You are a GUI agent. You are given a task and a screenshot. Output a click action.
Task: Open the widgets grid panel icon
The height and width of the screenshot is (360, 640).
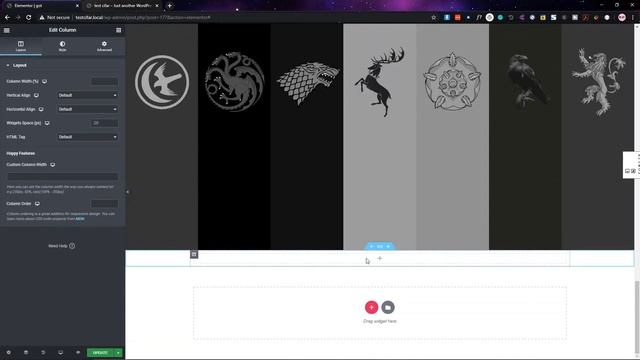118,30
